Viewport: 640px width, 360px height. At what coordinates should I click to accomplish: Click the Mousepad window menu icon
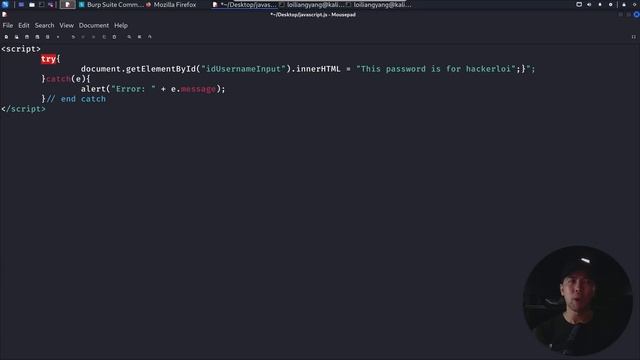click(4, 14)
